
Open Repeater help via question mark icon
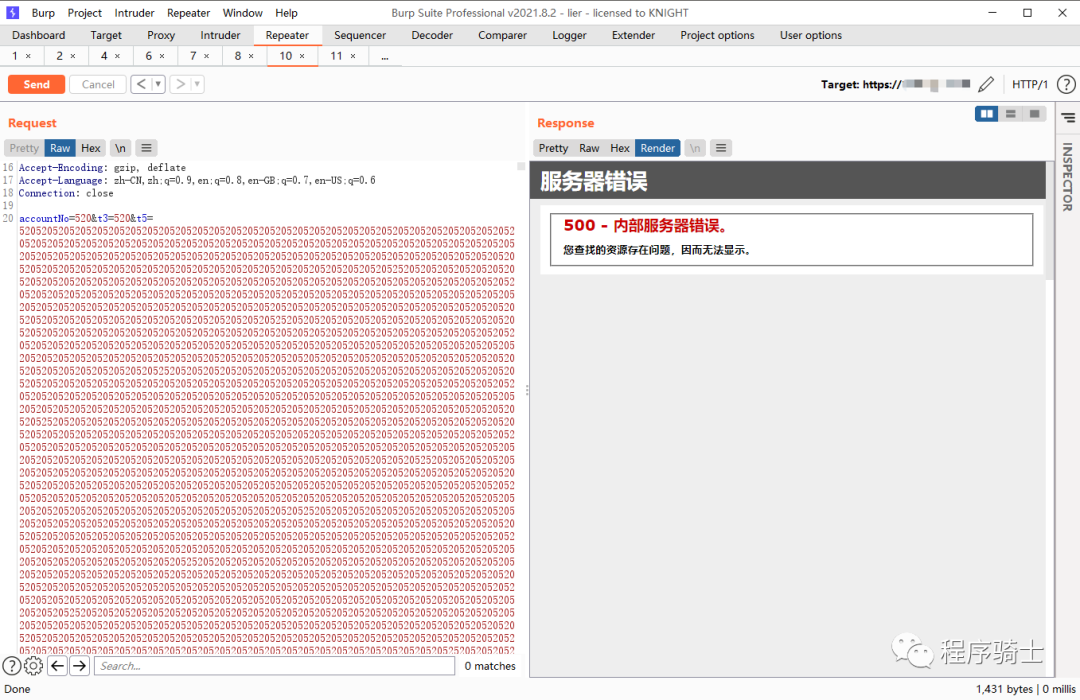1066,85
